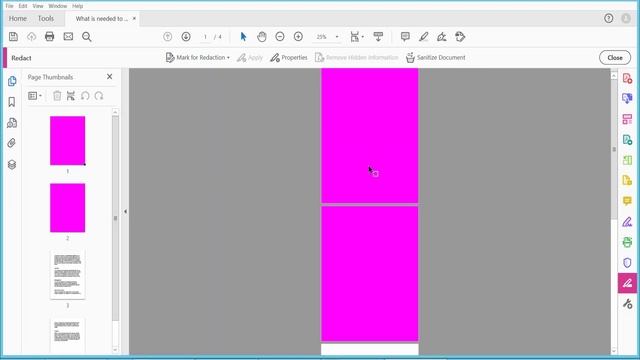The width and height of the screenshot is (640, 360).
Task: Select the Redact tool in the right pane
Action: (x=627, y=283)
